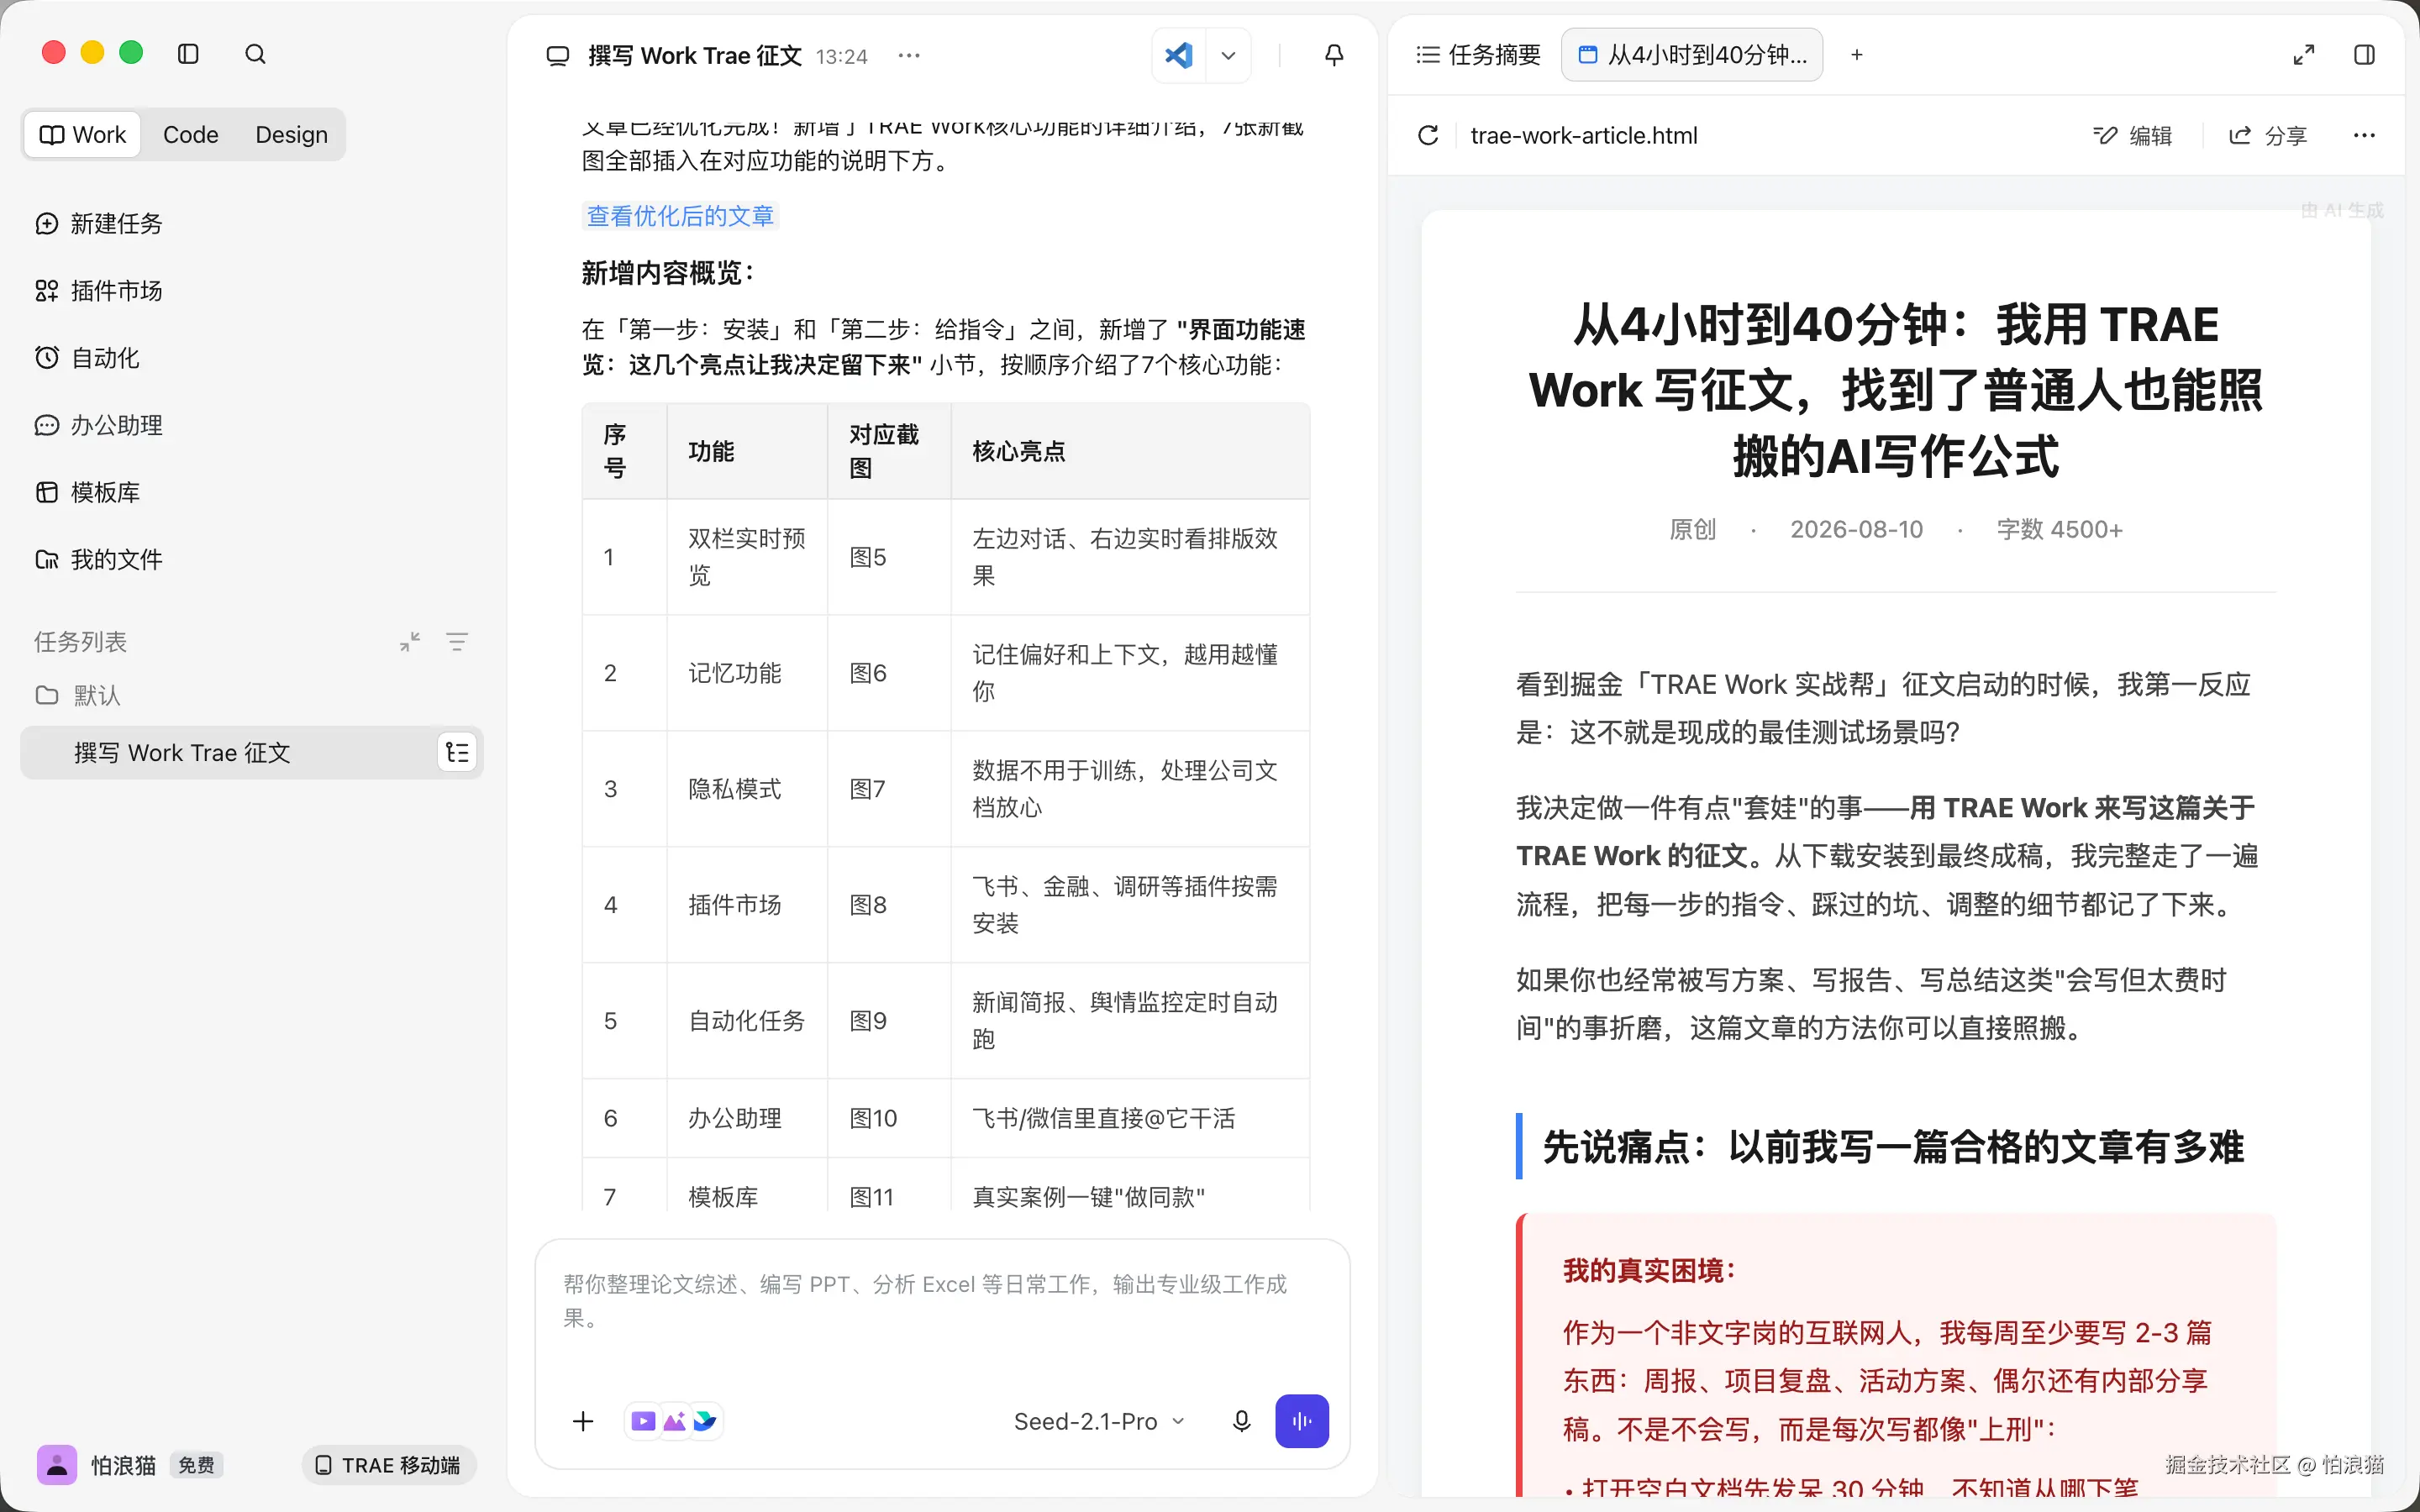Toggle the left sidebar panel icon

[x=188, y=54]
